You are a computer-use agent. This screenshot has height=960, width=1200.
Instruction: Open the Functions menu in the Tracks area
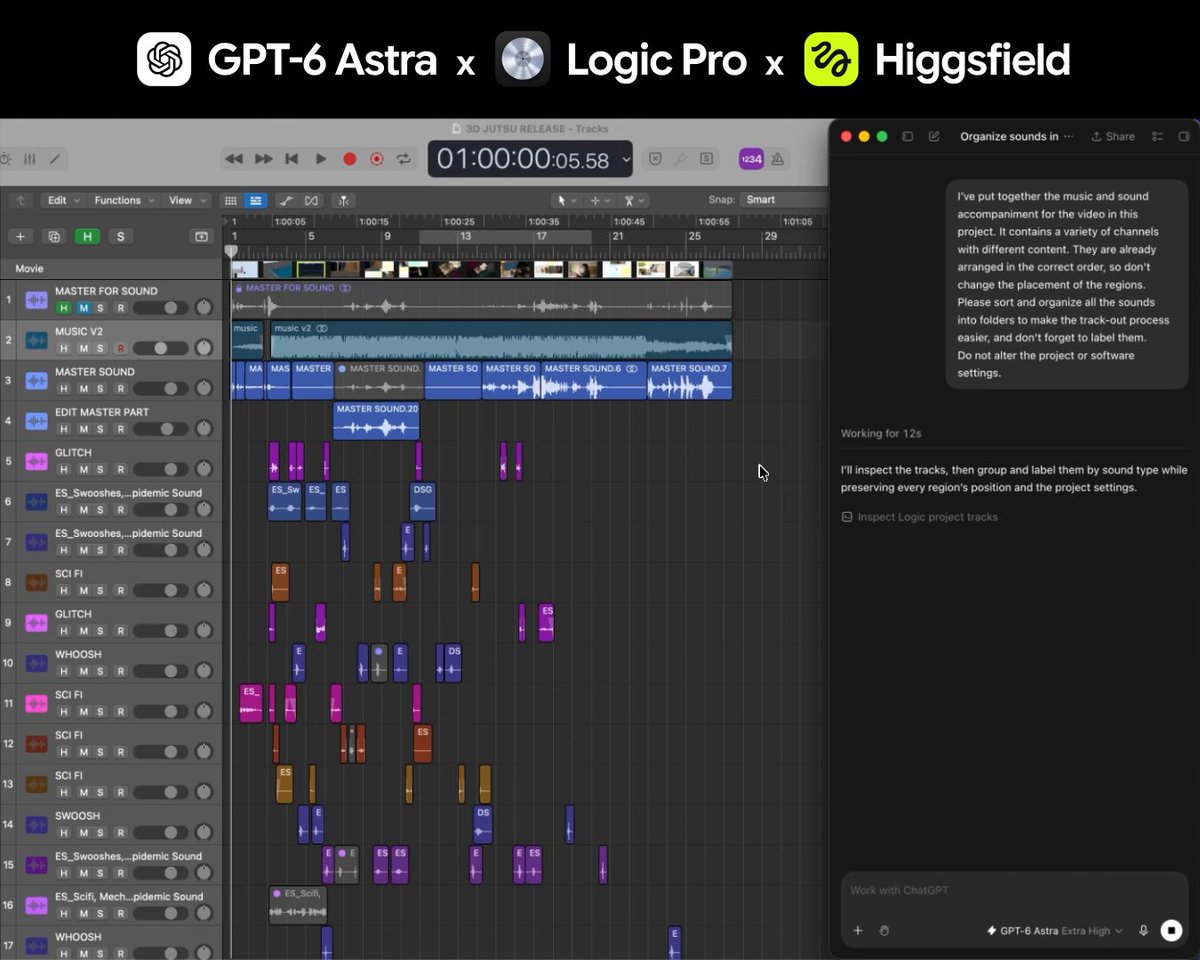[x=124, y=200]
